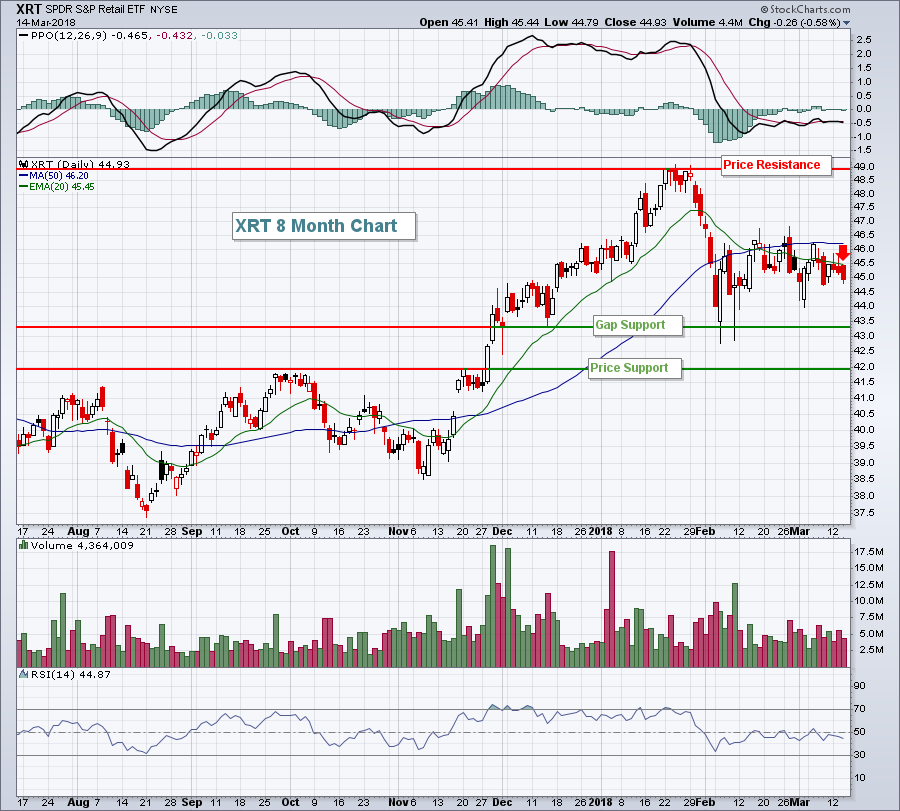Click the XRT ticker symbol heading
Screen dimensions: 900x811
[29, 9]
